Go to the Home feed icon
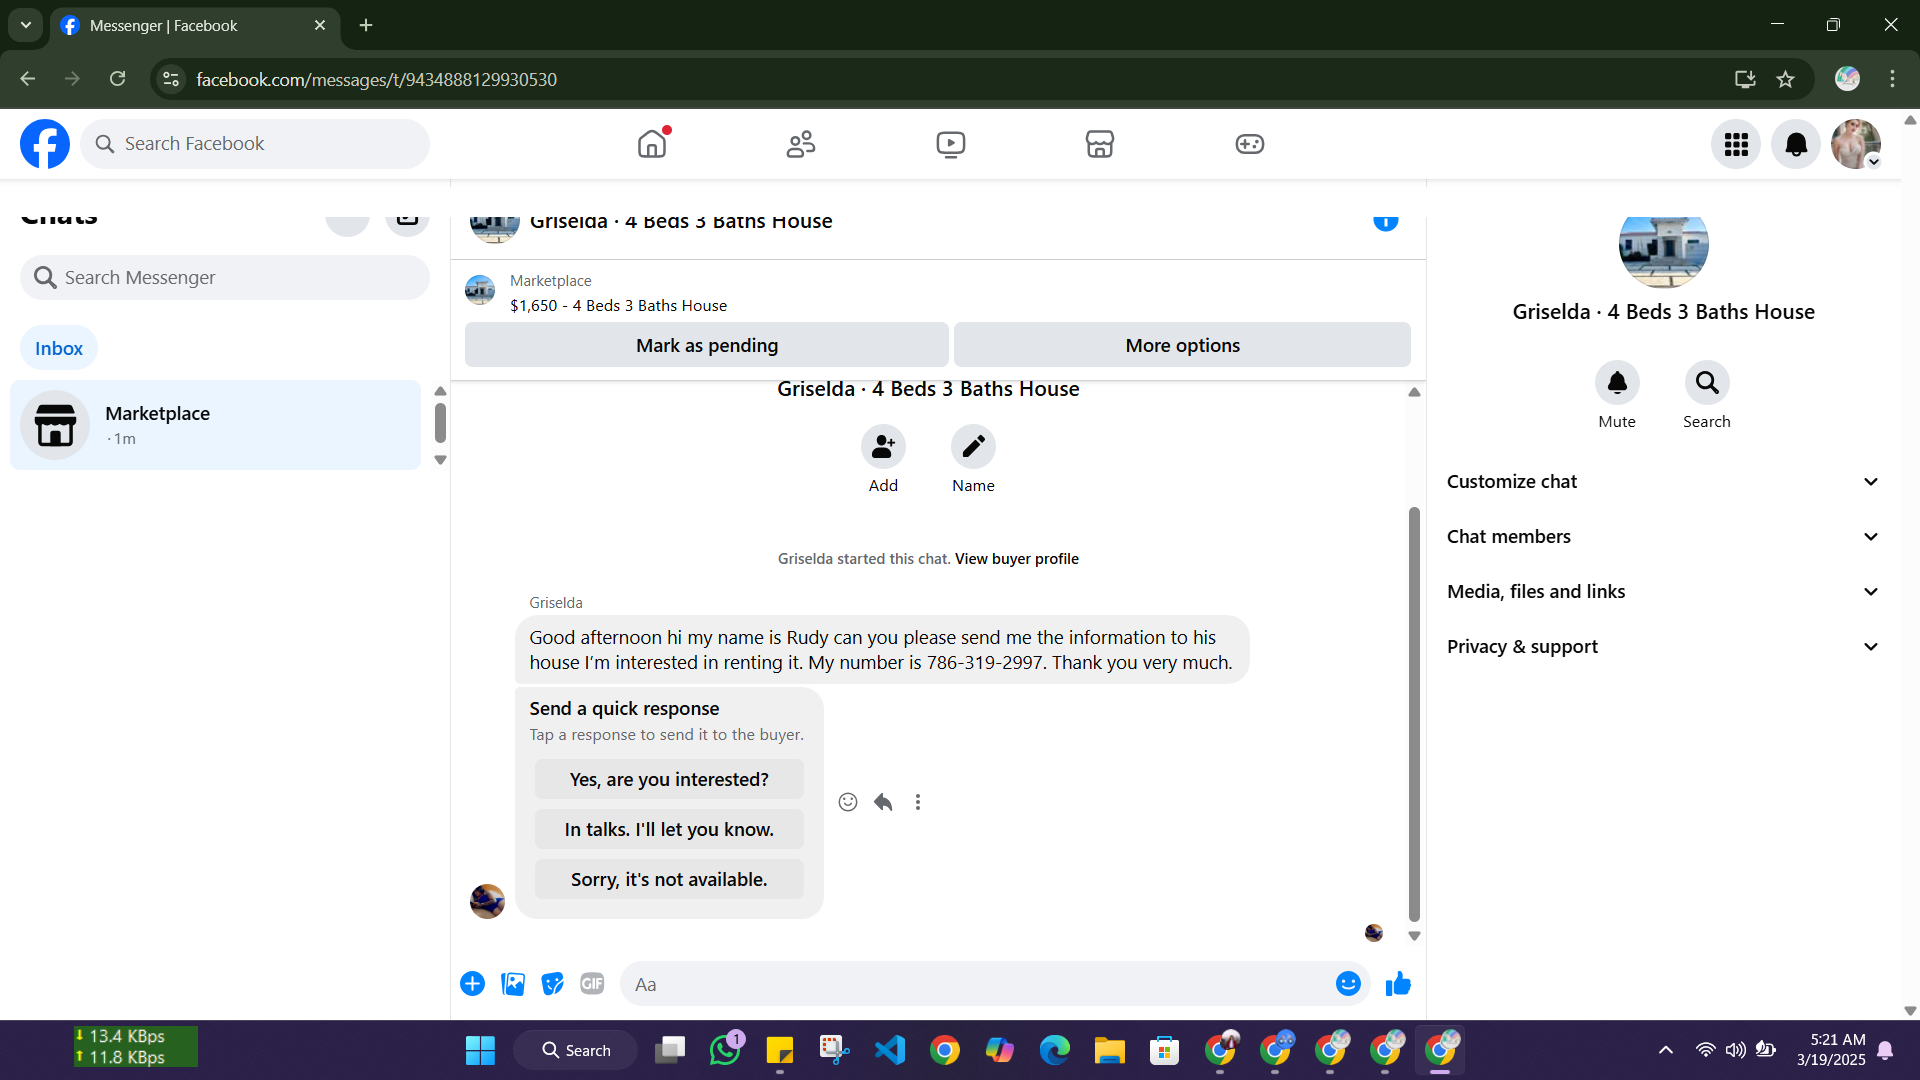Viewport: 1920px width, 1080px height. [652, 144]
